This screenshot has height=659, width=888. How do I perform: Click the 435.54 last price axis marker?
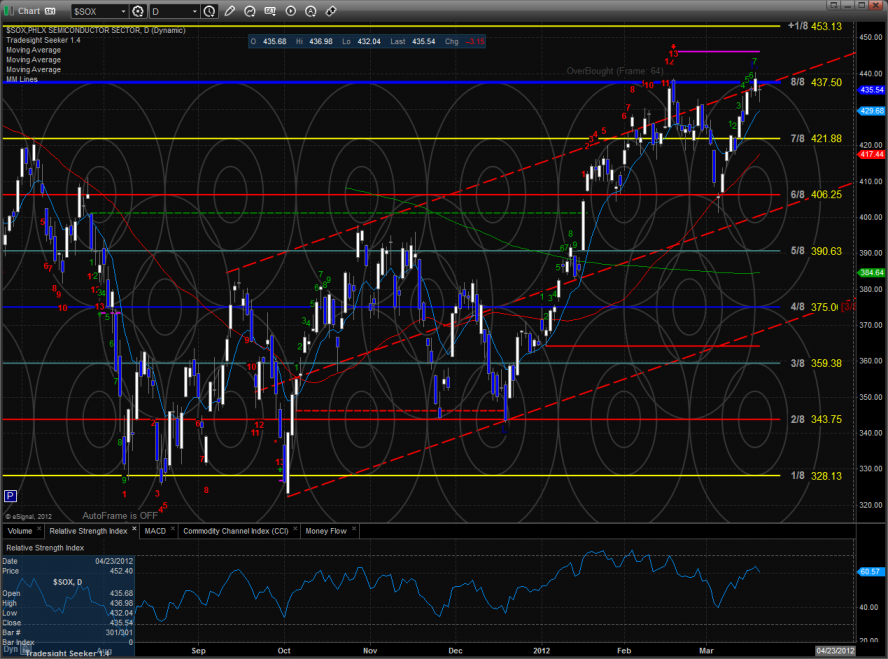[872, 90]
